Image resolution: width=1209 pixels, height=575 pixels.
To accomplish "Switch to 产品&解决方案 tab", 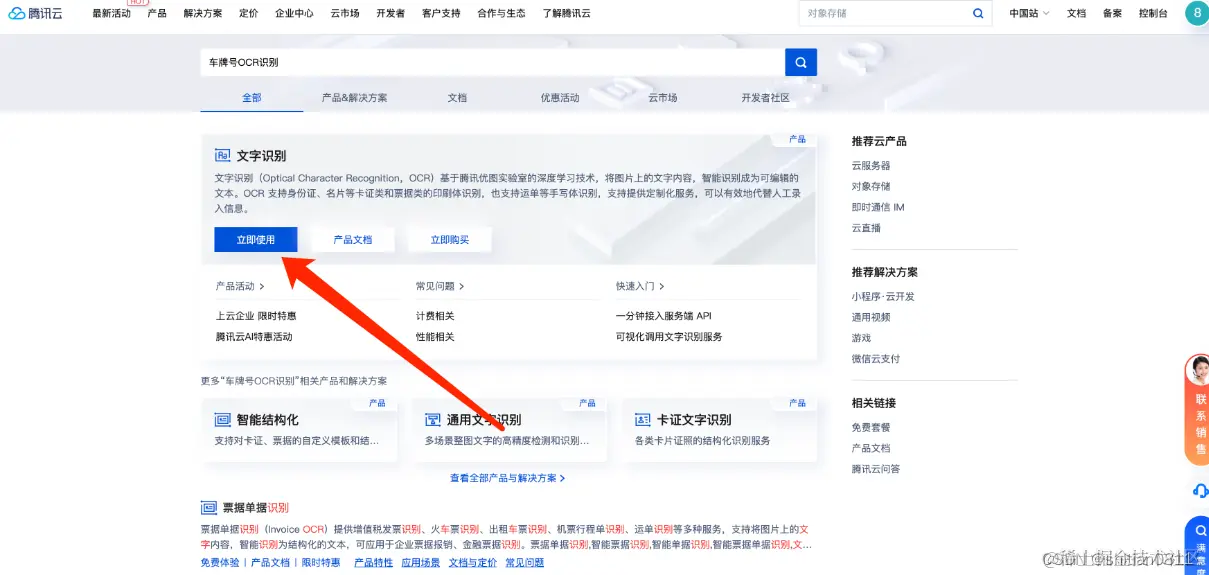I will pyautogui.click(x=354, y=98).
